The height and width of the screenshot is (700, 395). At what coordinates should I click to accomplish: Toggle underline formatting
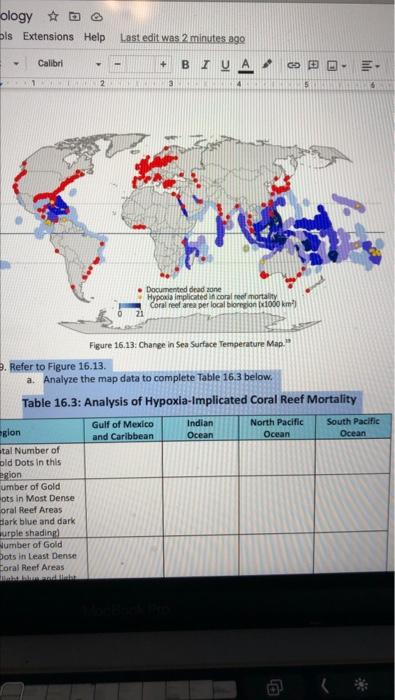click(225, 66)
